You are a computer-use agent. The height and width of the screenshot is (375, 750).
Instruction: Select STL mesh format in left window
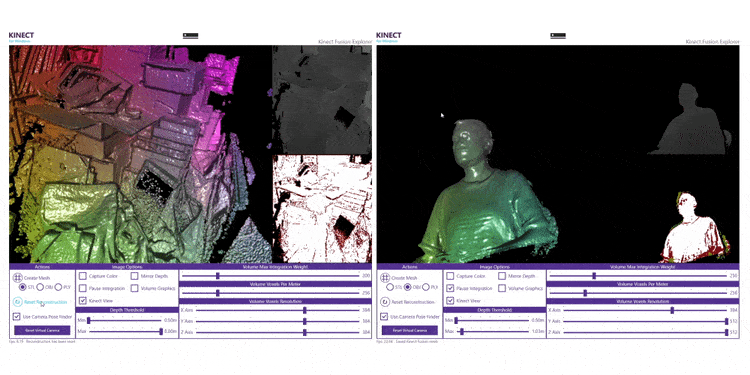pyautogui.click(x=22, y=287)
